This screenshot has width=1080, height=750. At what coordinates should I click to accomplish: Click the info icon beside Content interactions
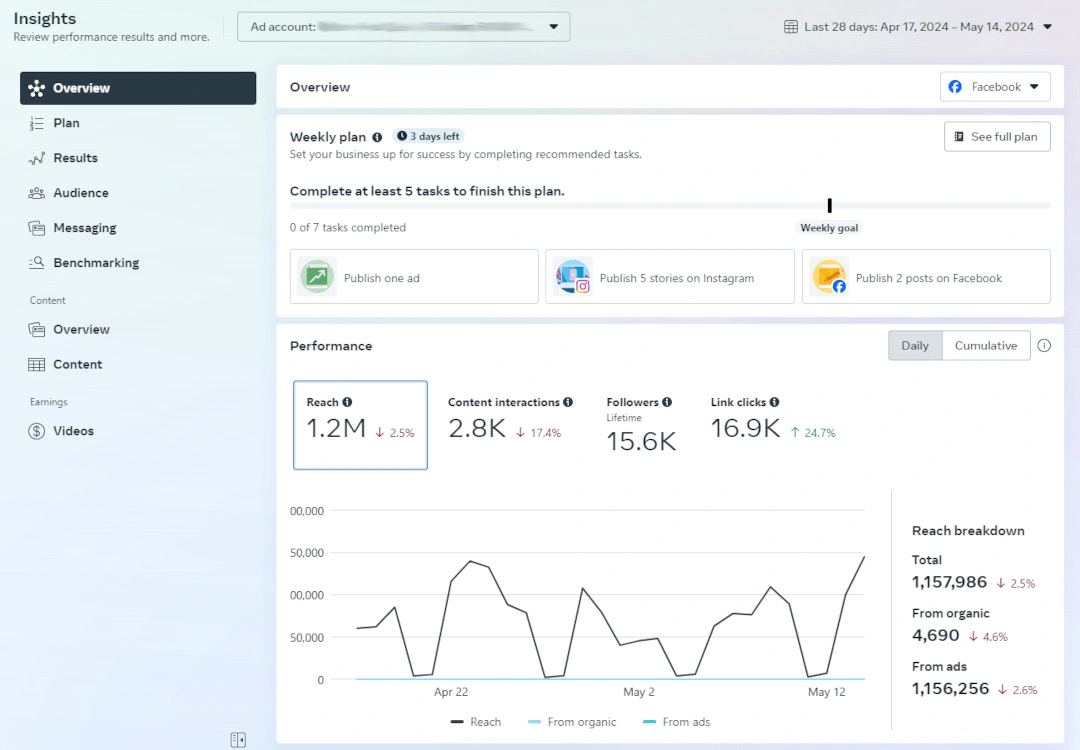pyautogui.click(x=568, y=402)
